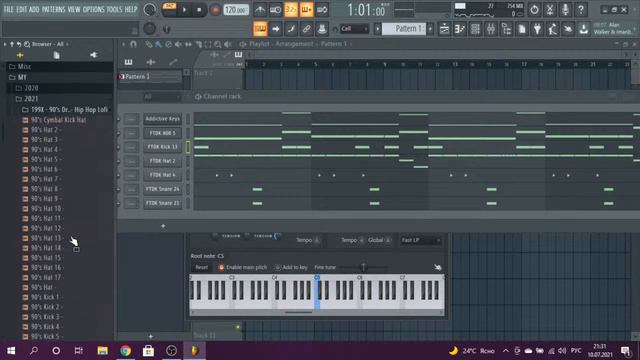The image size is (640, 360).
Task: Open the OPTIONS menu
Action: pos(93,9)
